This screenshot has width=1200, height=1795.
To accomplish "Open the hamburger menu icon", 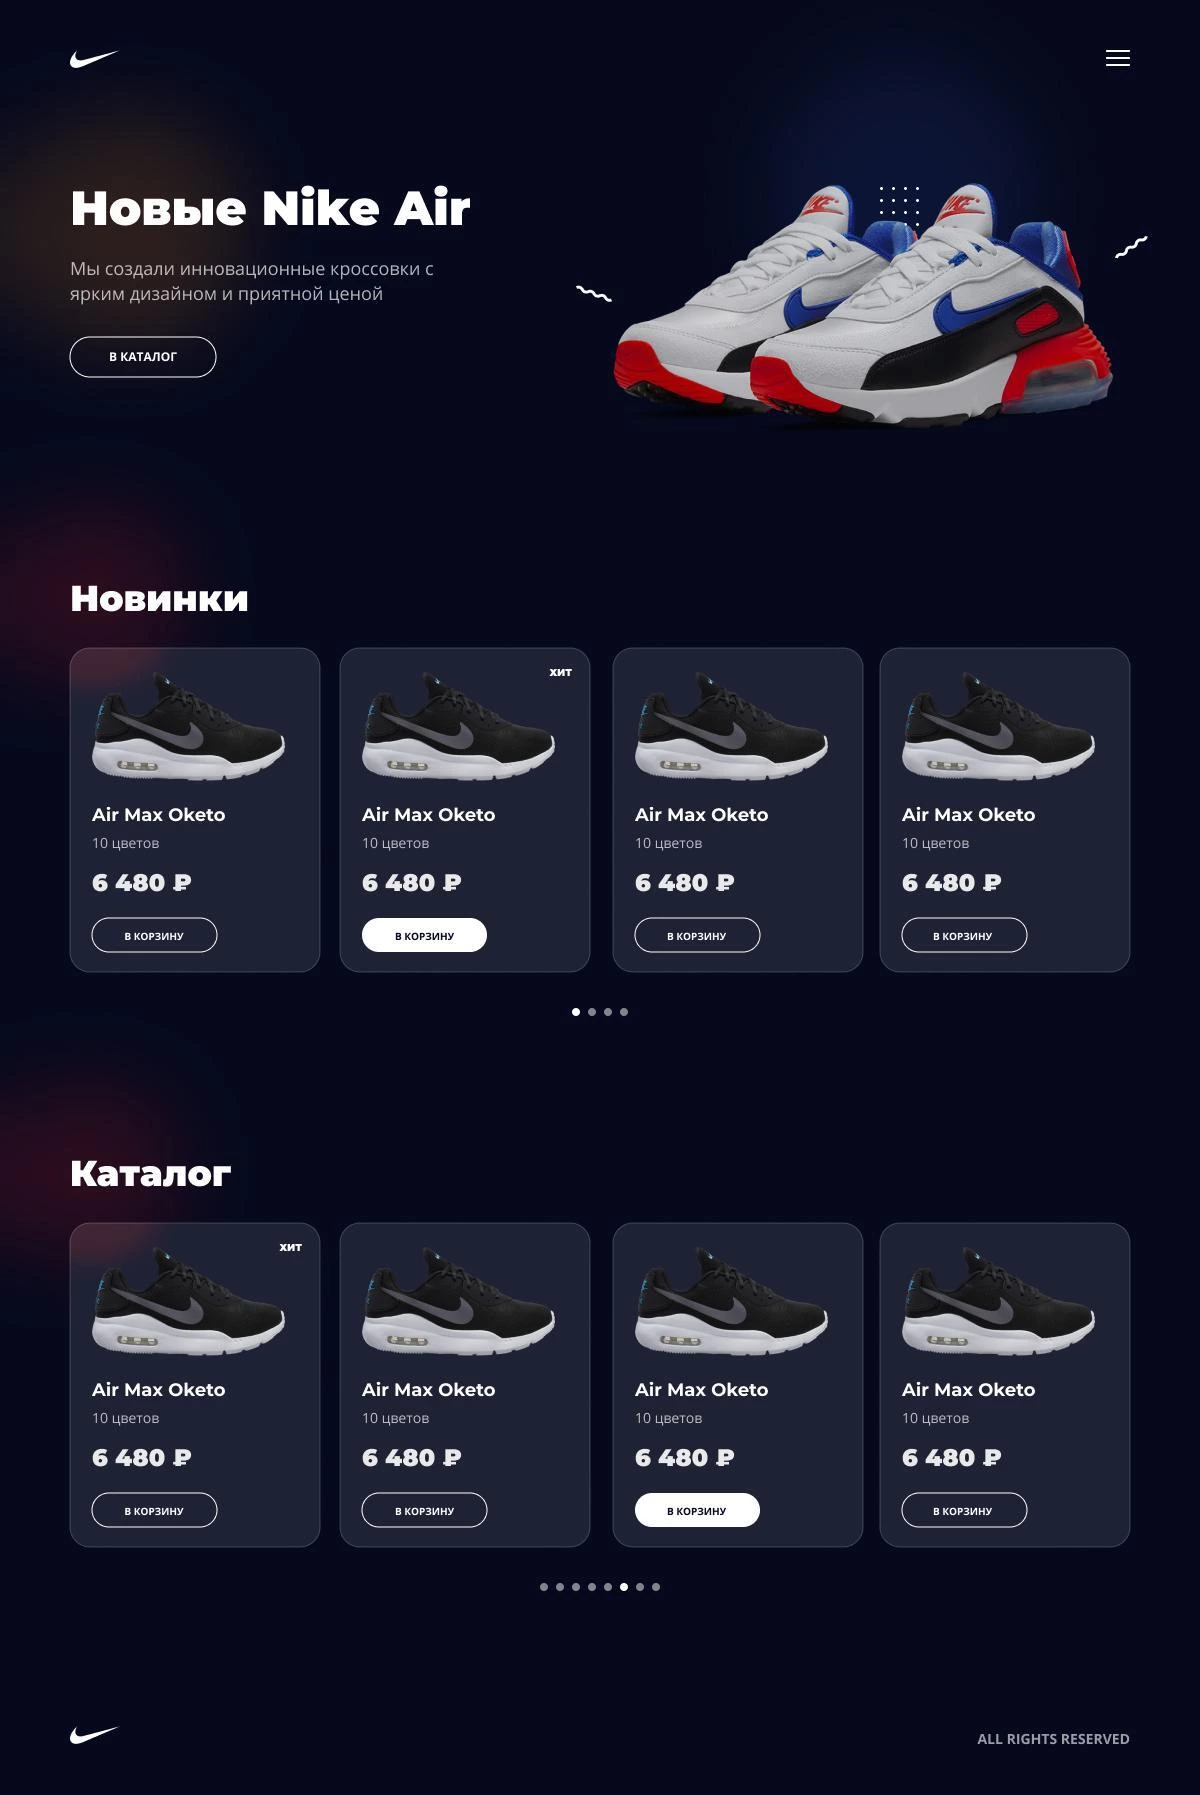I will 1117,58.
